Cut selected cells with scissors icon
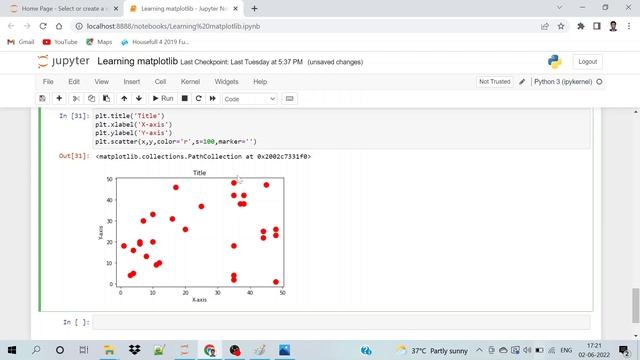Image resolution: width=640 pixels, height=360 pixels. tap(76, 98)
